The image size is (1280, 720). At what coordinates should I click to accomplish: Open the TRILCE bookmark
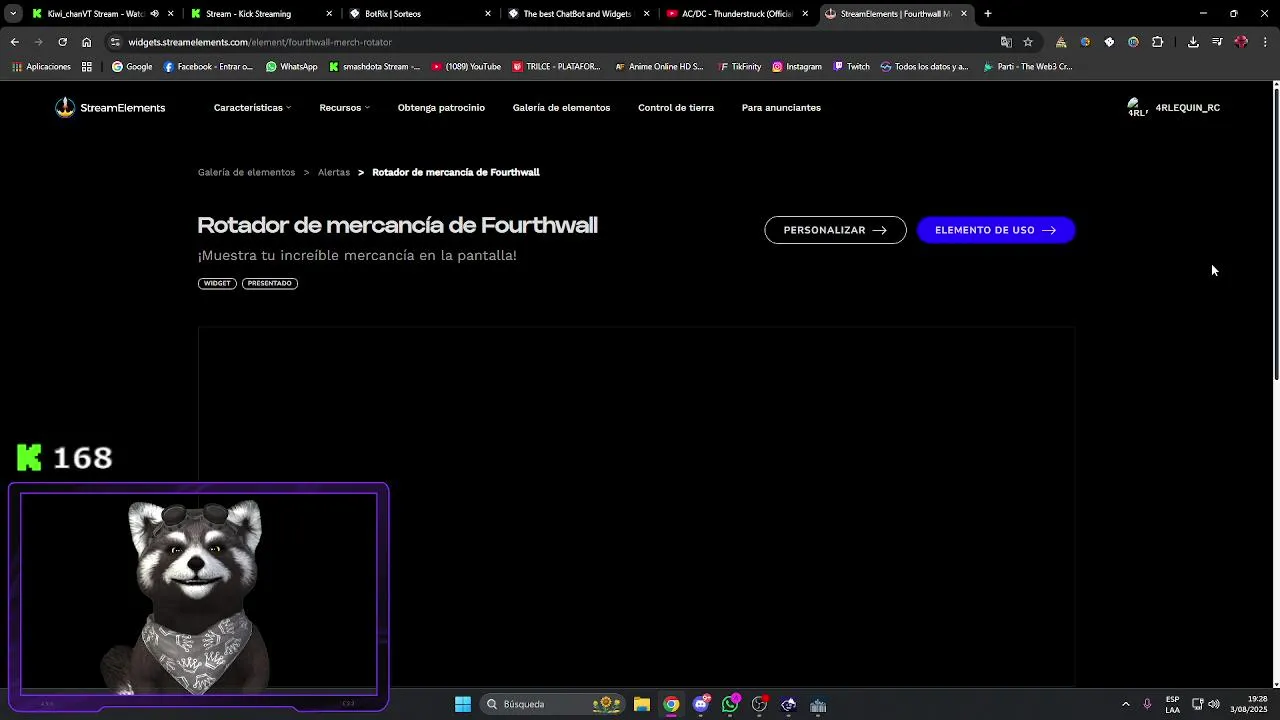556,67
